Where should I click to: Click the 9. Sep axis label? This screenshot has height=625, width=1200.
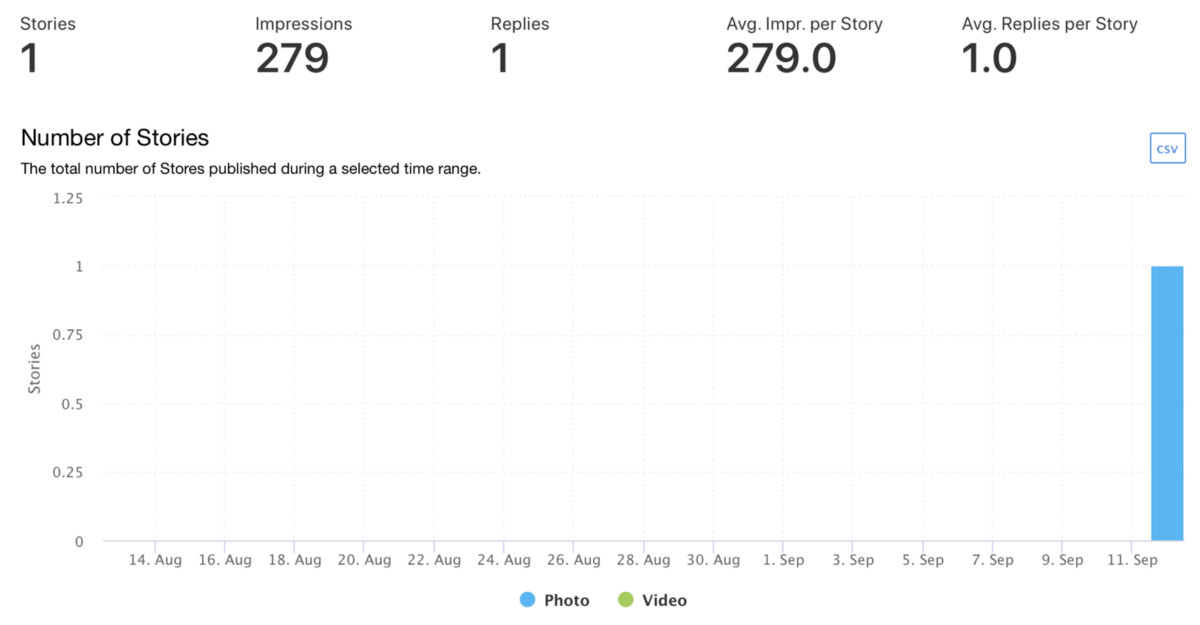click(1063, 560)
